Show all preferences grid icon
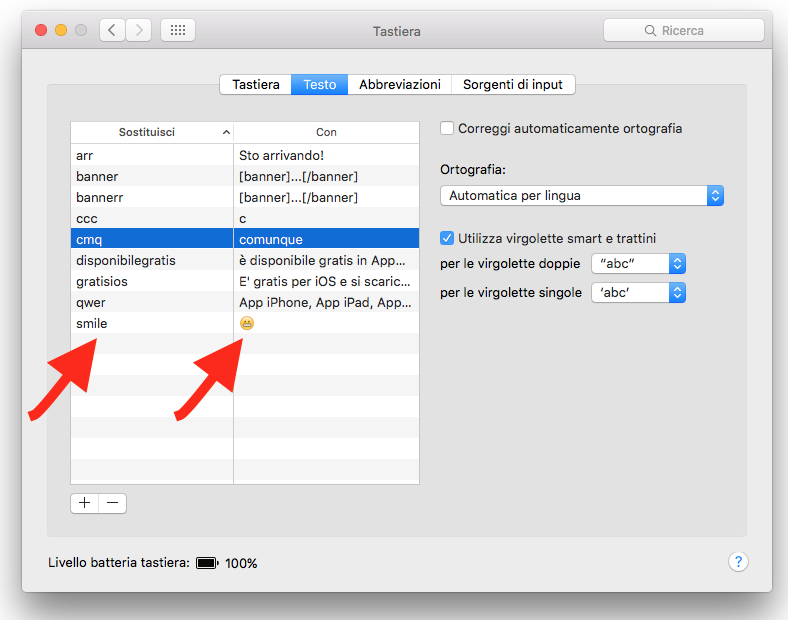Viewport: 788px width, 620px height. tap(178, 31)
